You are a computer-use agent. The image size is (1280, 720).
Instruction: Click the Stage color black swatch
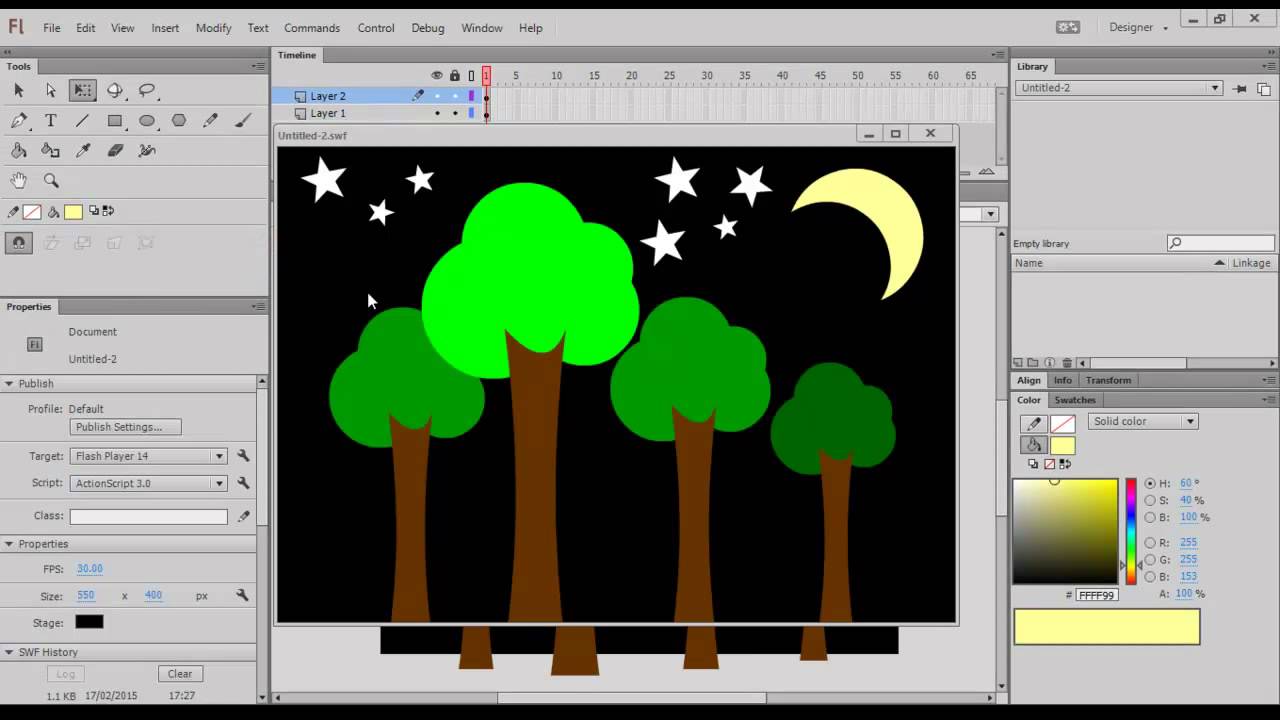(x=89, y=622)
